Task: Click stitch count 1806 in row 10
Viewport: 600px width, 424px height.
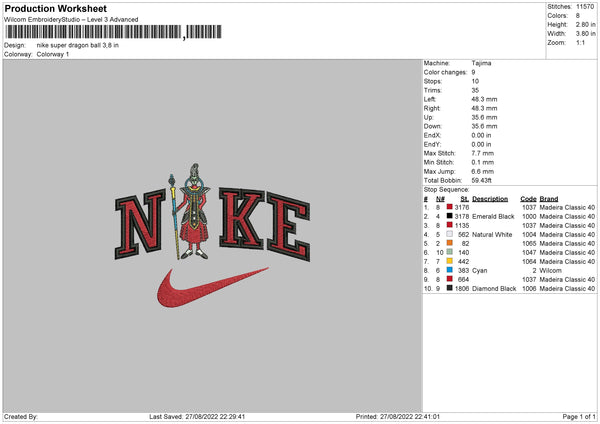Action: pyautogui.click(x=462, y=289)
